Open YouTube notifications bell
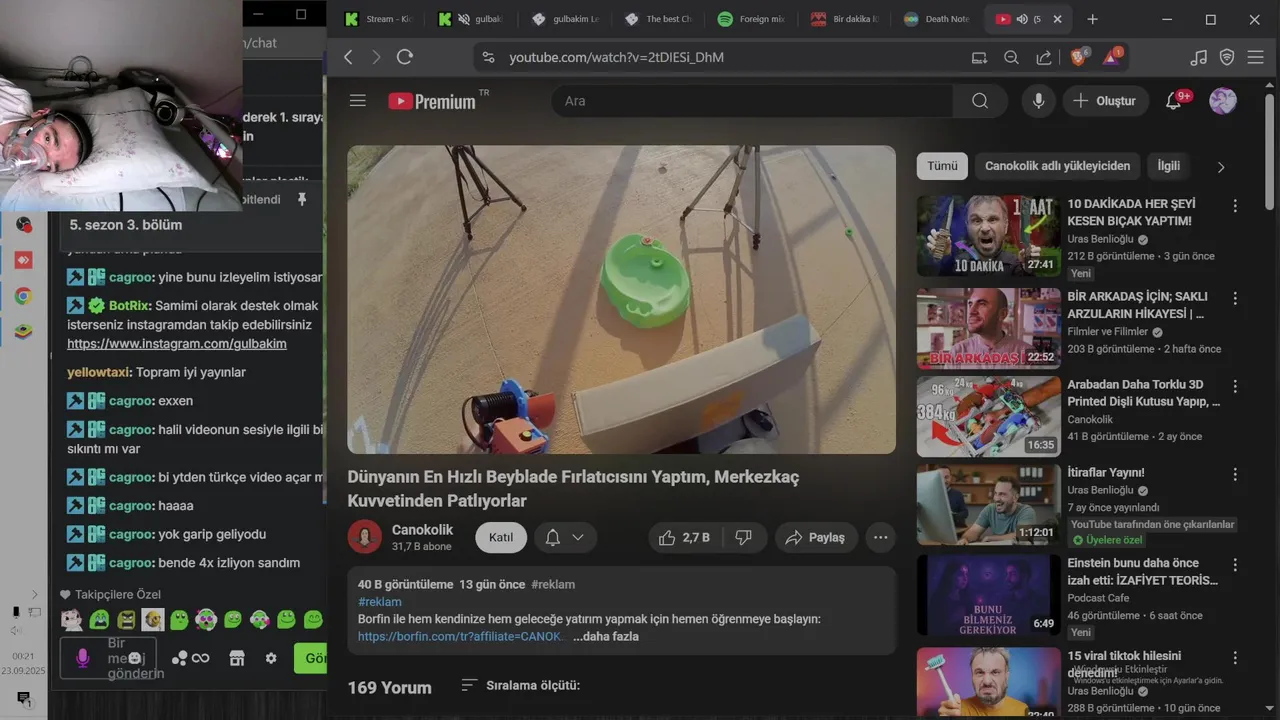The height and width of the screenshot is (720, 1280). tap(1174, 101)
